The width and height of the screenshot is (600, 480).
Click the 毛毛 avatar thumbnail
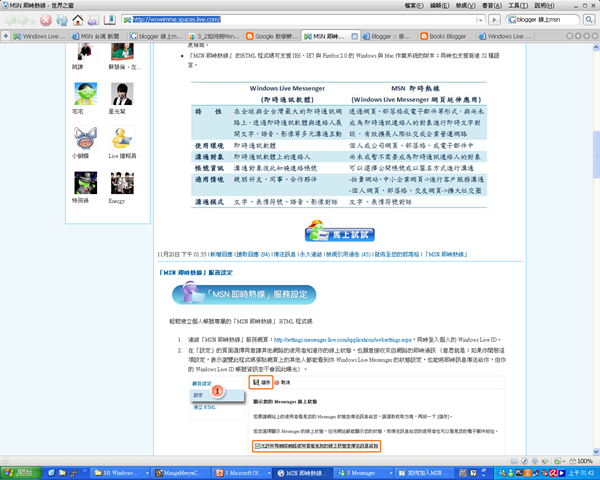tap(85, 94)
